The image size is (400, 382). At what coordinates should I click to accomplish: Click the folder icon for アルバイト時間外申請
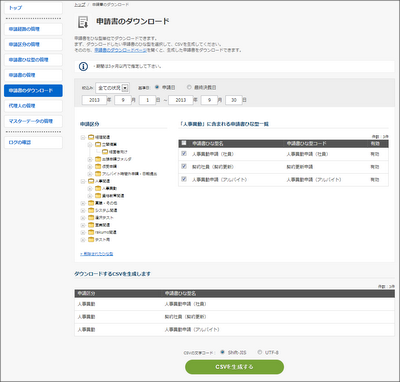tap(98, 174)
